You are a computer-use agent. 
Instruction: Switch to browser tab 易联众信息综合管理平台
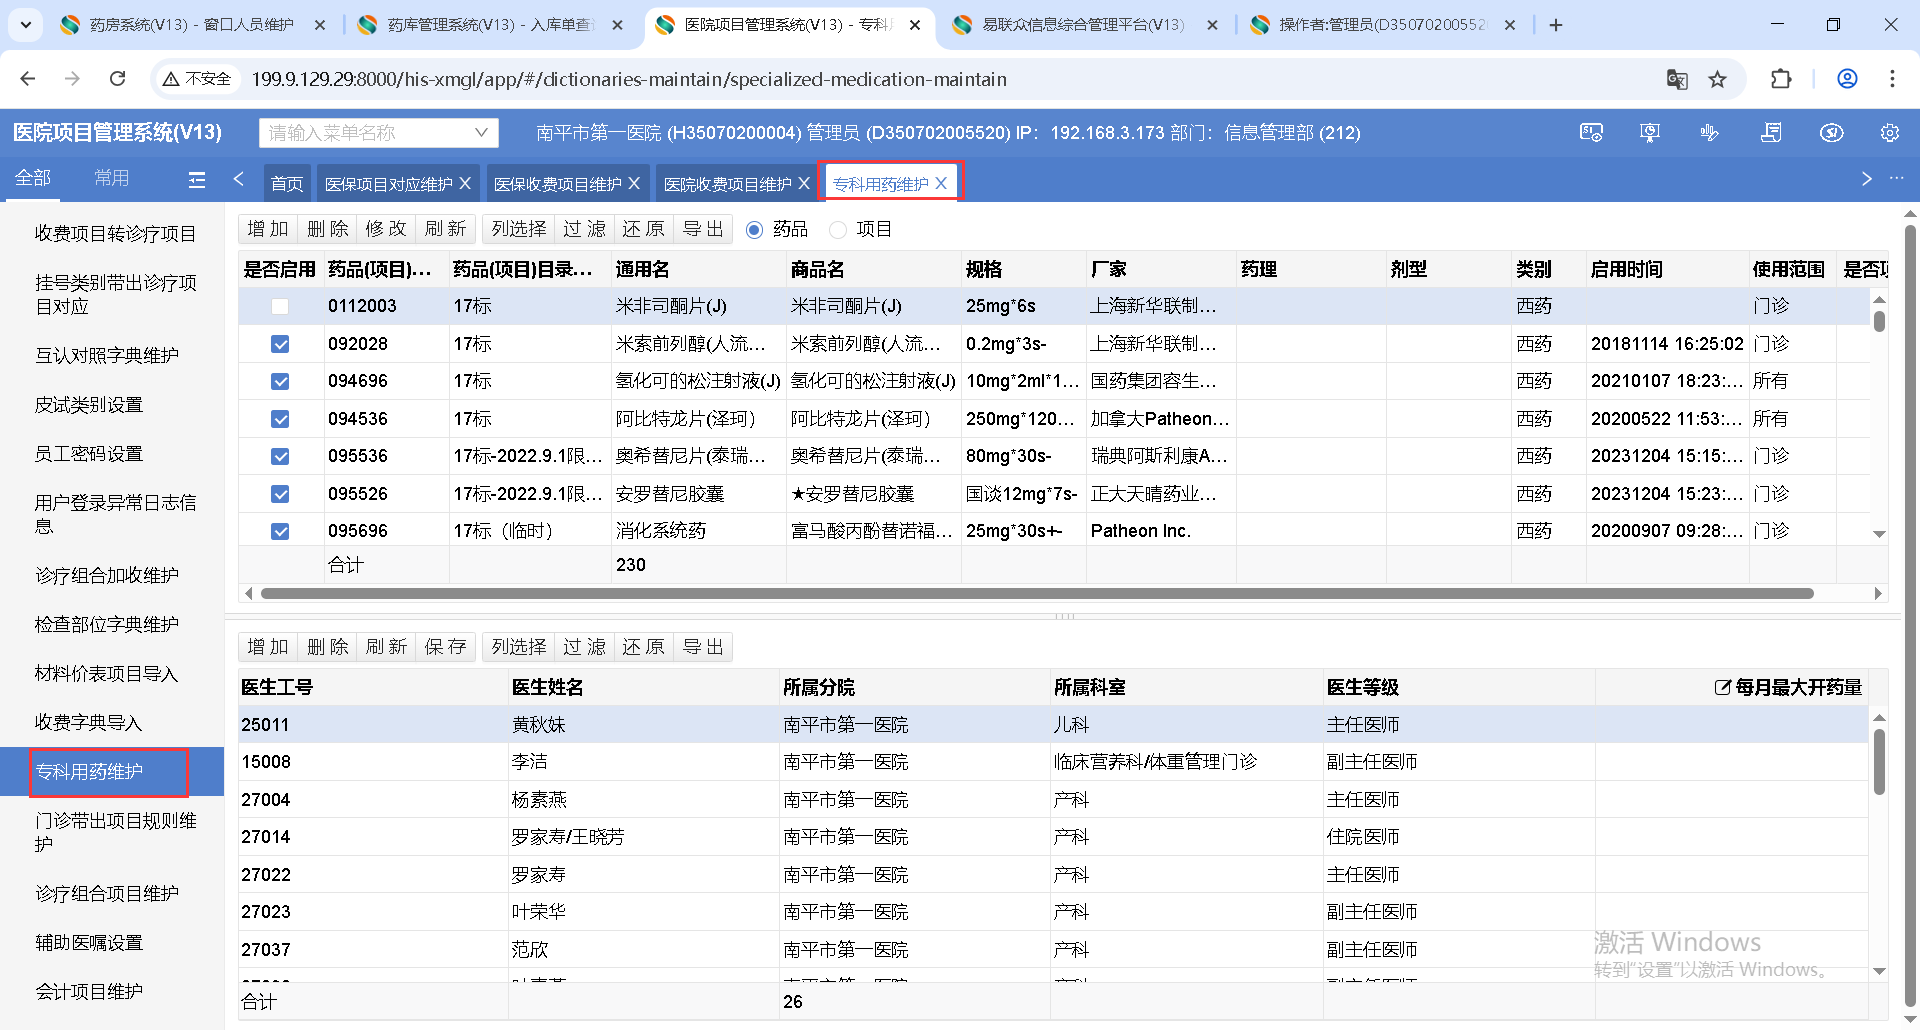click(1082, 25)
